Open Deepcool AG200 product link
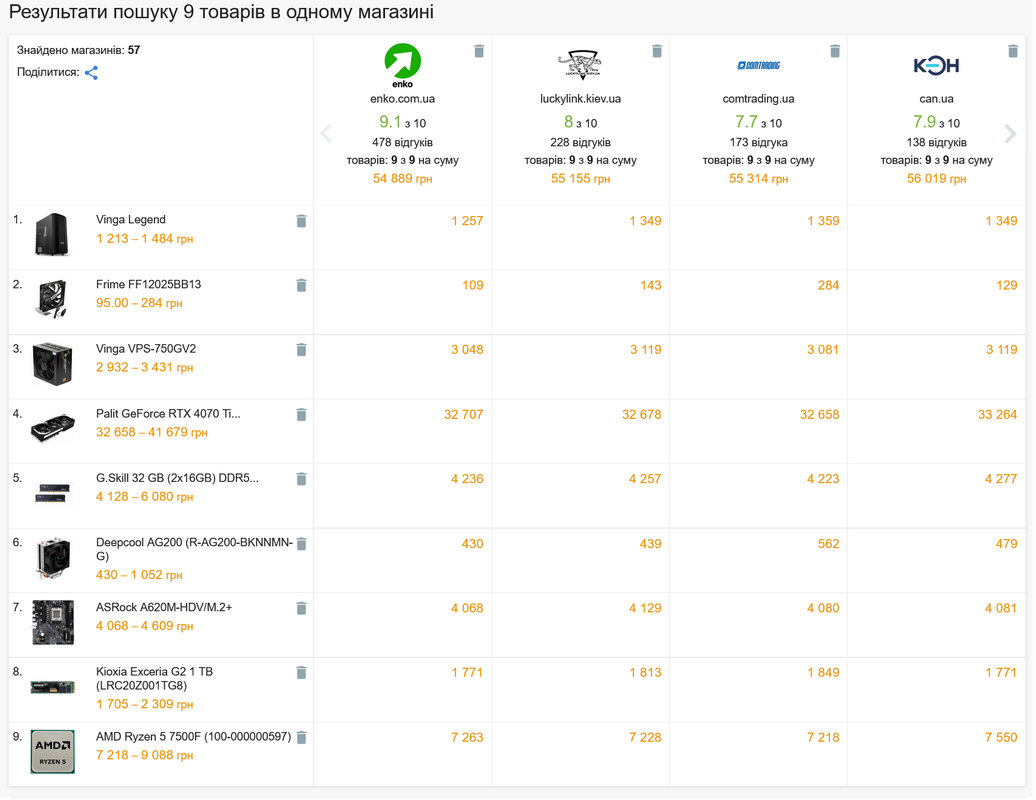The image size is (1036, 800). point(194,549)
